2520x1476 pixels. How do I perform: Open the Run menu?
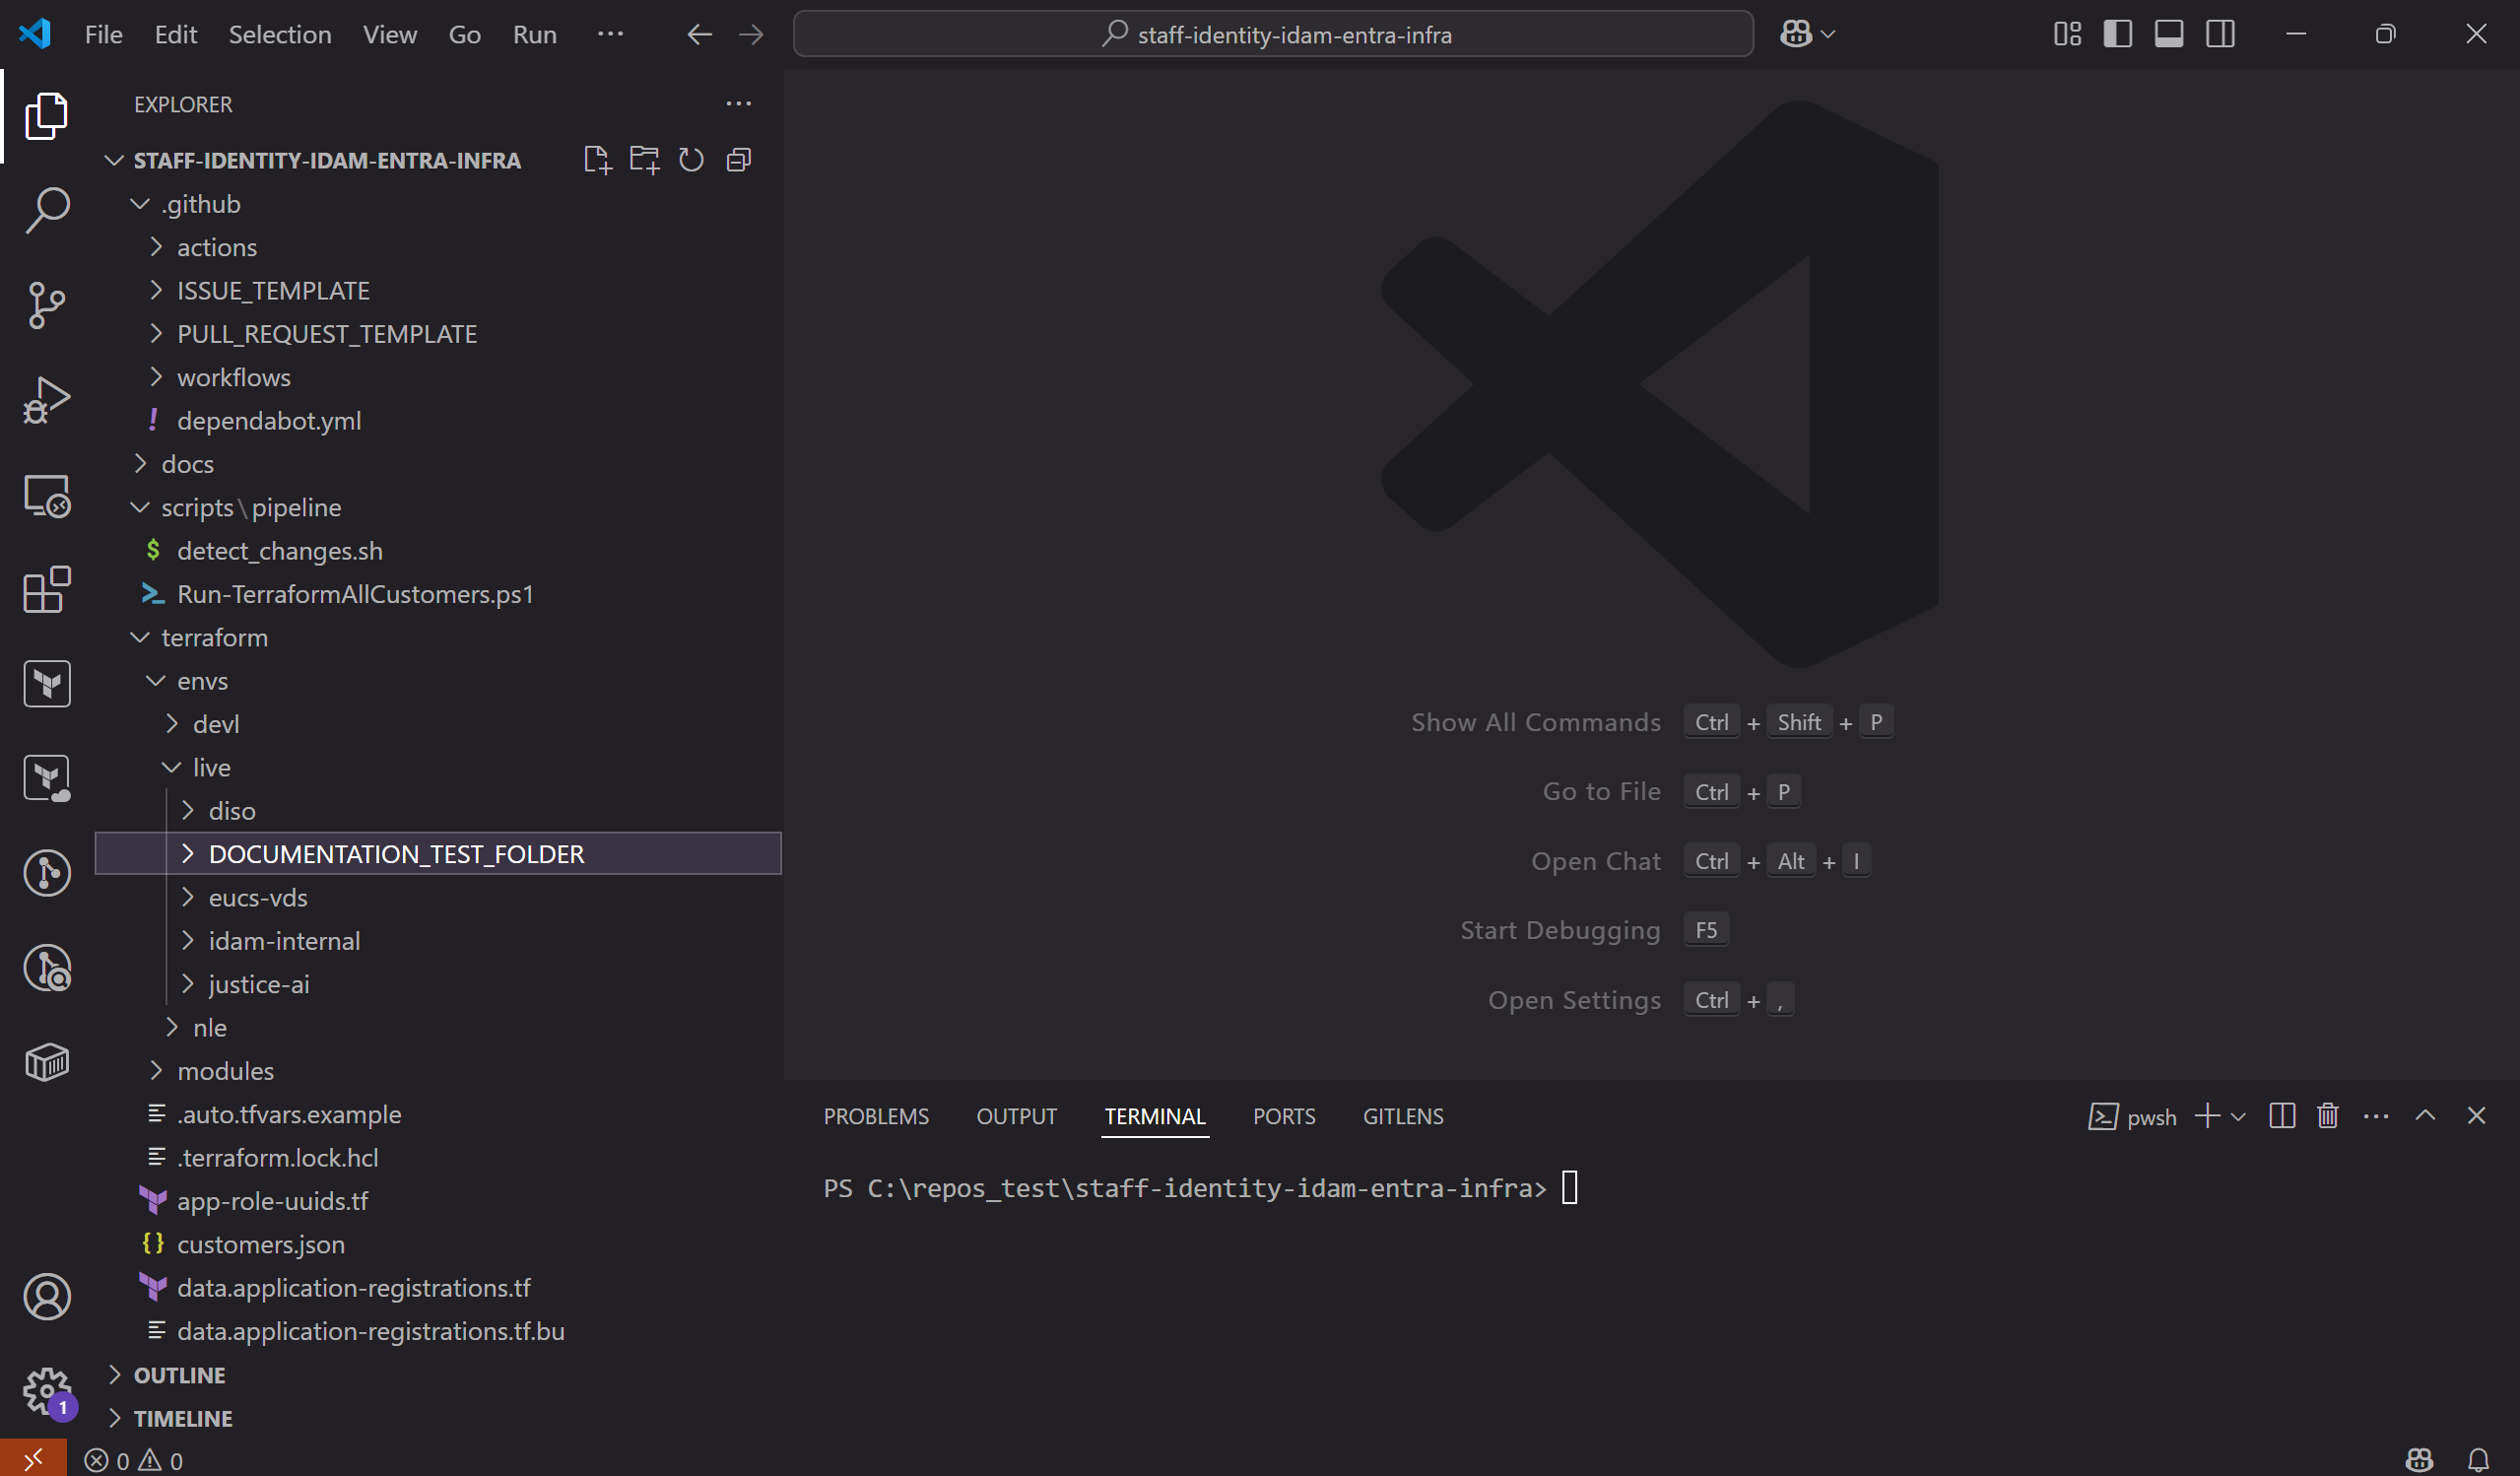point(534,35)
